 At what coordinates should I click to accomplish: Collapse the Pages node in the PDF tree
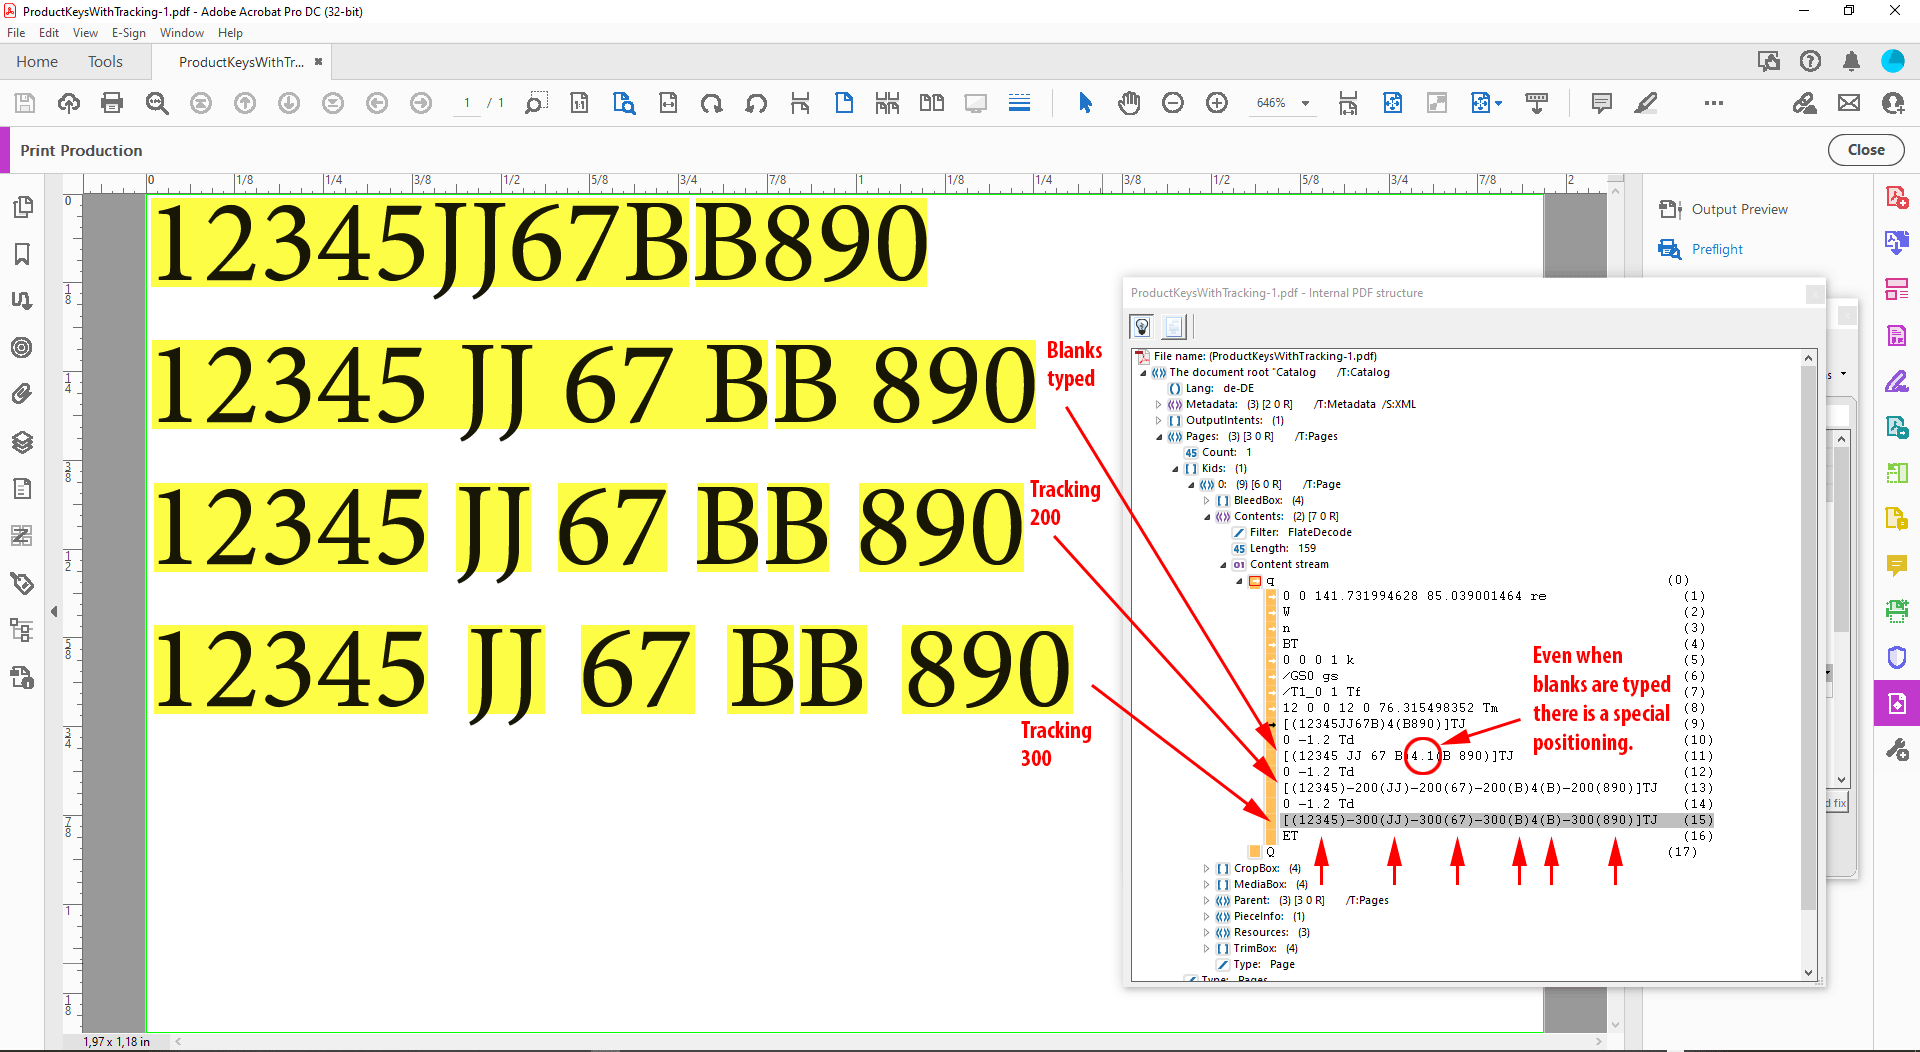[x=1157, y=436]
